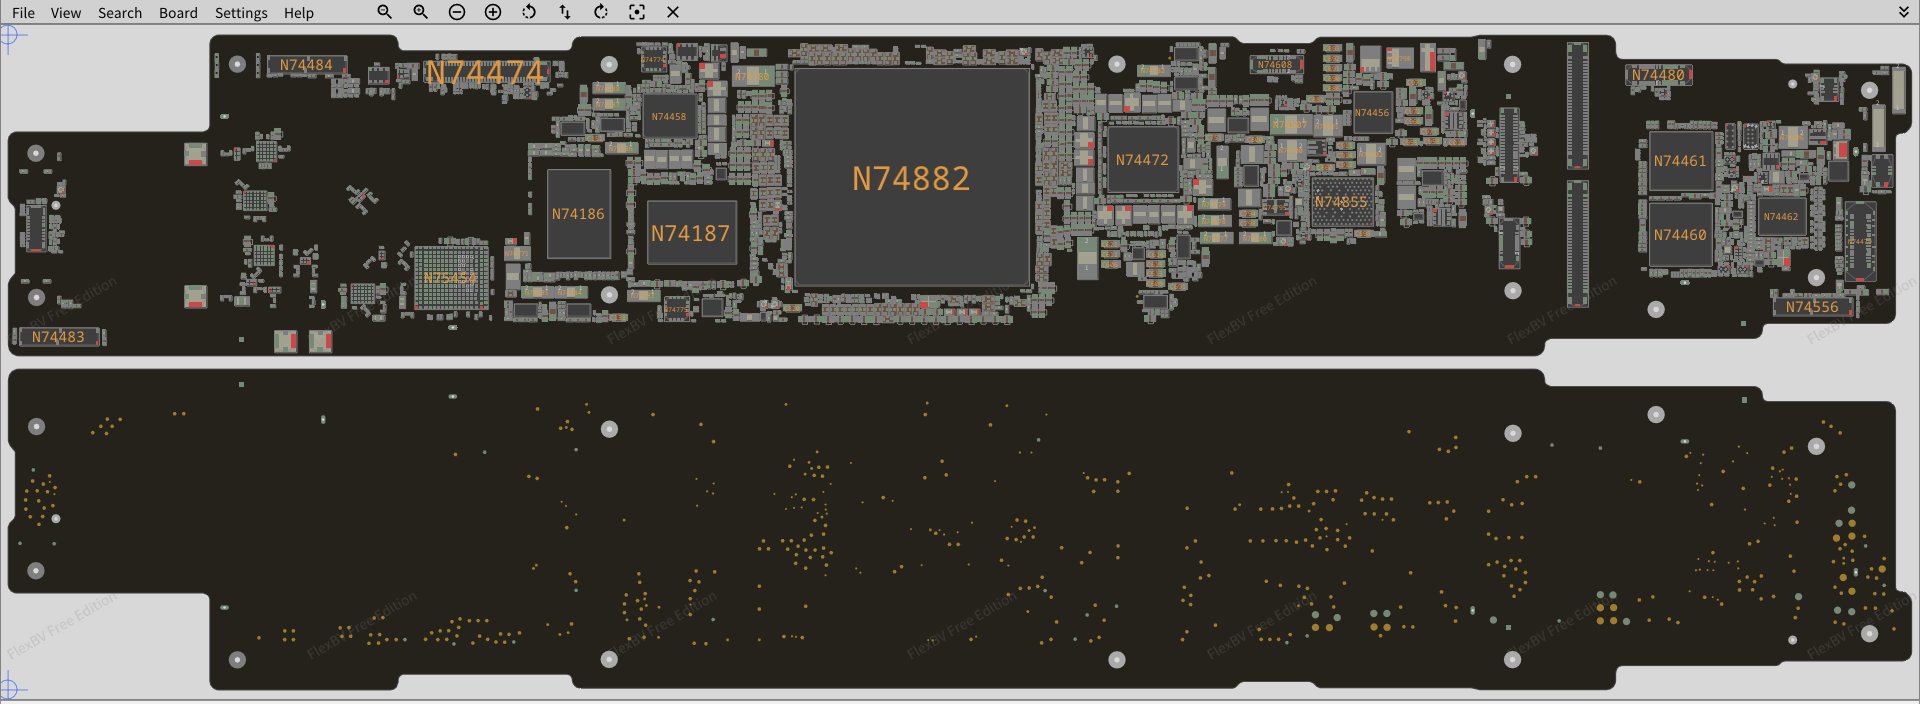
Task: Expand the double-chevron toolbar overflow
Action: click(1904, 12)
